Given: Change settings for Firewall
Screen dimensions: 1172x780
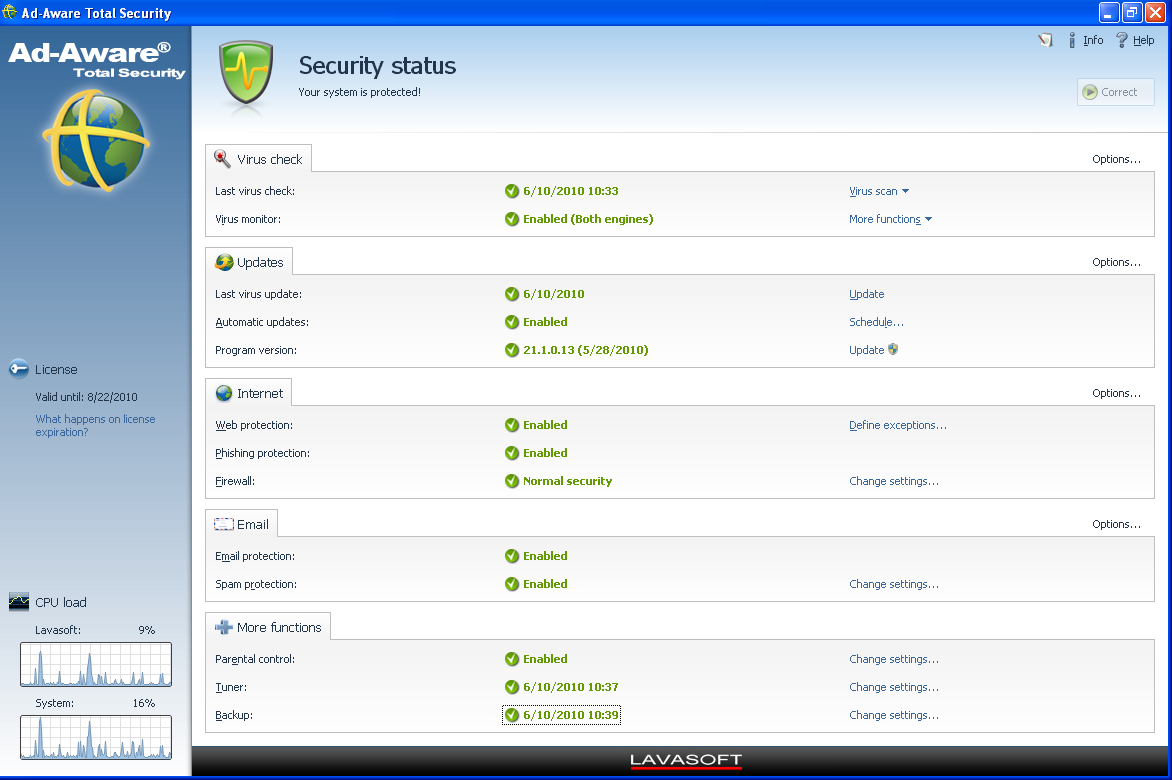Looking at the screenshot, I should coord(894,481).
